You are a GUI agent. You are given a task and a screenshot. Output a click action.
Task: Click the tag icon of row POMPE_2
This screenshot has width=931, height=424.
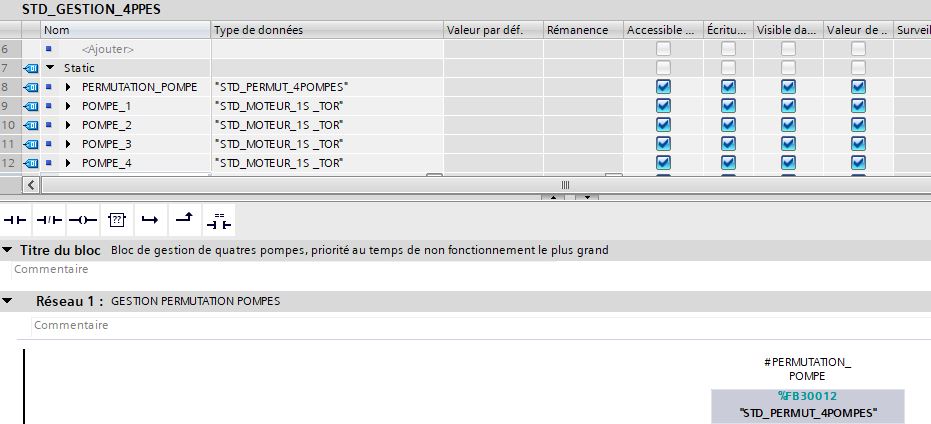point(30,125)
